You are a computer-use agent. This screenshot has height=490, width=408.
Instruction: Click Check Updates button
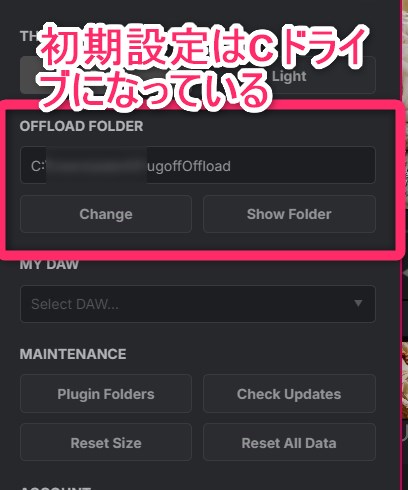(x=289, y=394)
